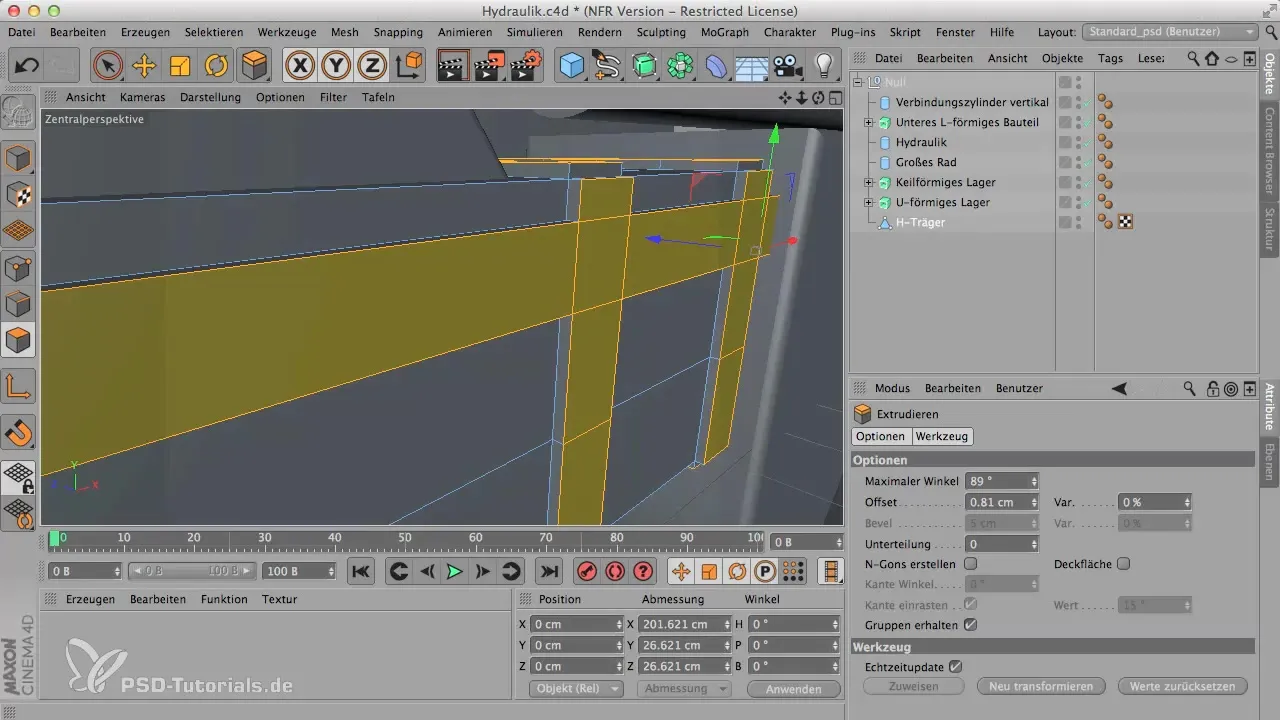
Task: Select the Move tool in top toolbar
Action: [x=144, y=66]
